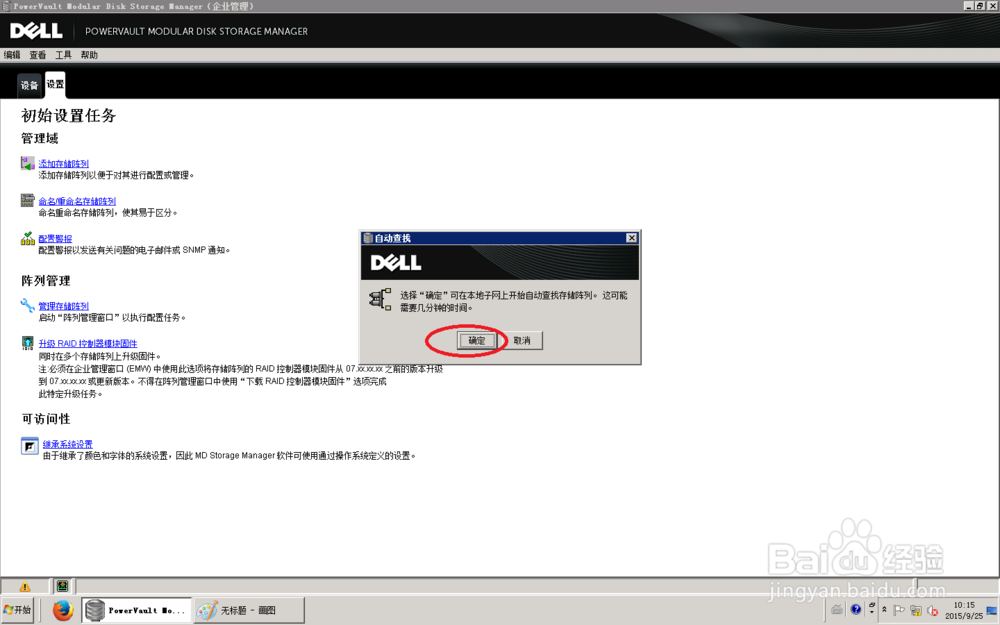The width and height of the screenshot is (1000, 625).
Task: Open the 工具 menu
Action: pyautogui.click(x=63, y=55)
